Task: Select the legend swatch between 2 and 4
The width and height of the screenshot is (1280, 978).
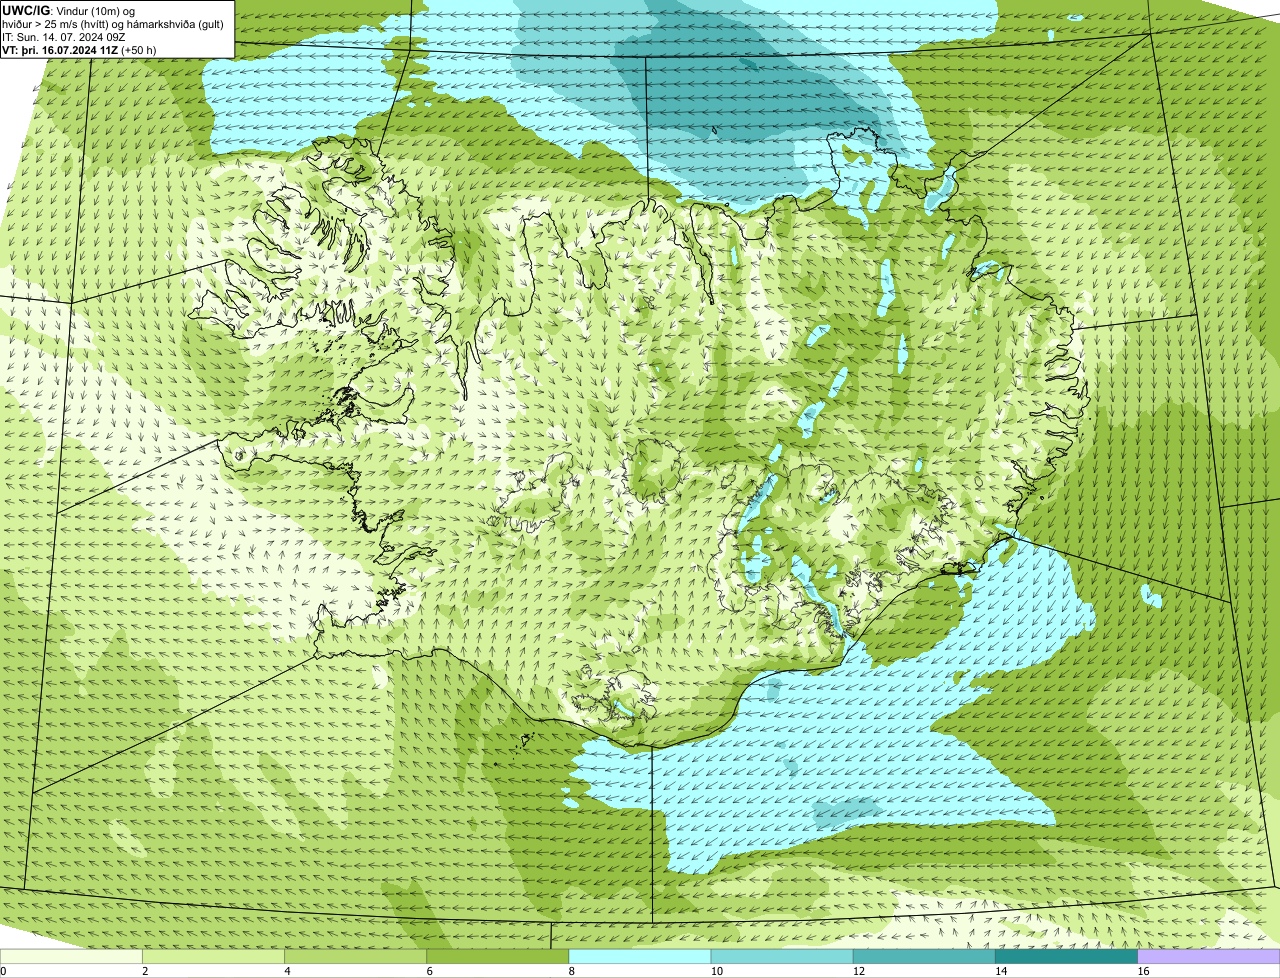Action: point(215,957)
